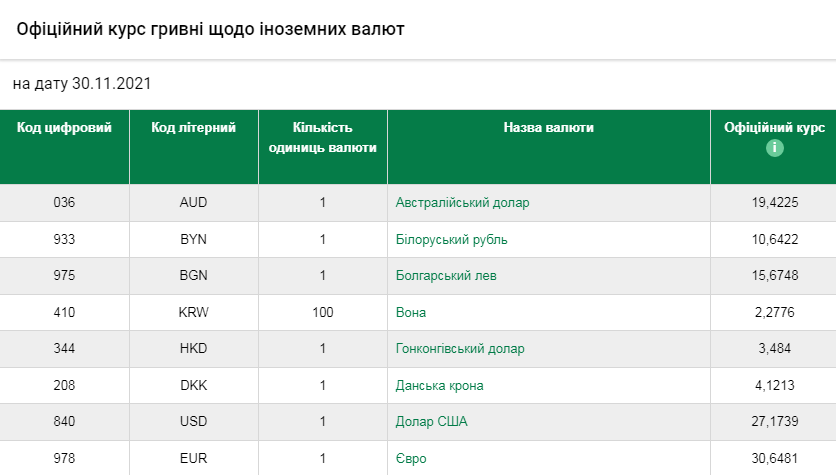
Task: Open the Австралійський долар link
Action: point(462,203)
